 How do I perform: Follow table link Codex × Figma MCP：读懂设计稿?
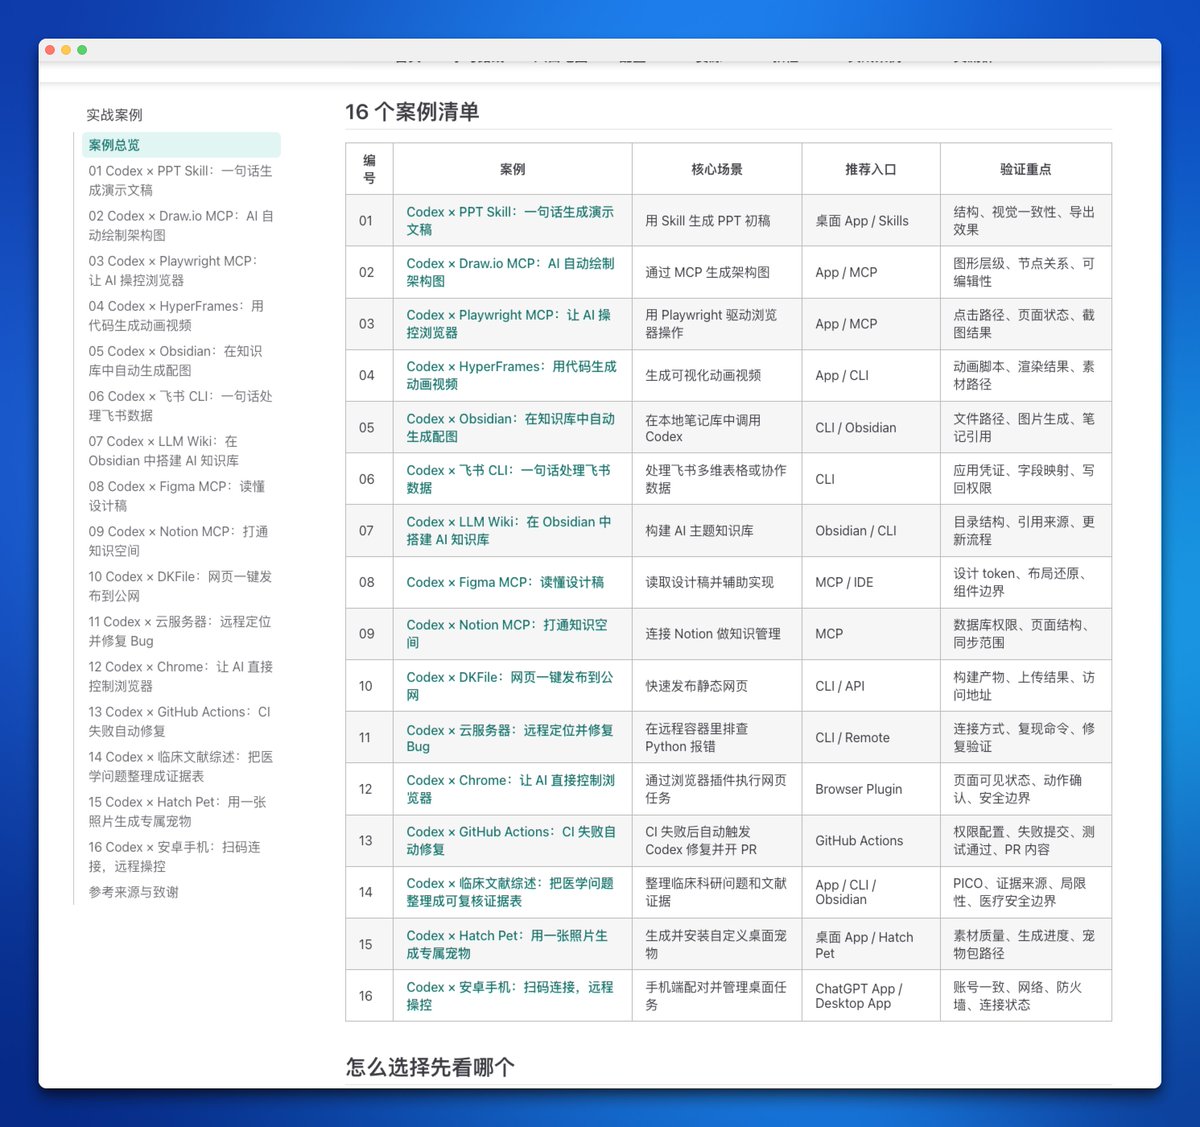coord(505,582)
